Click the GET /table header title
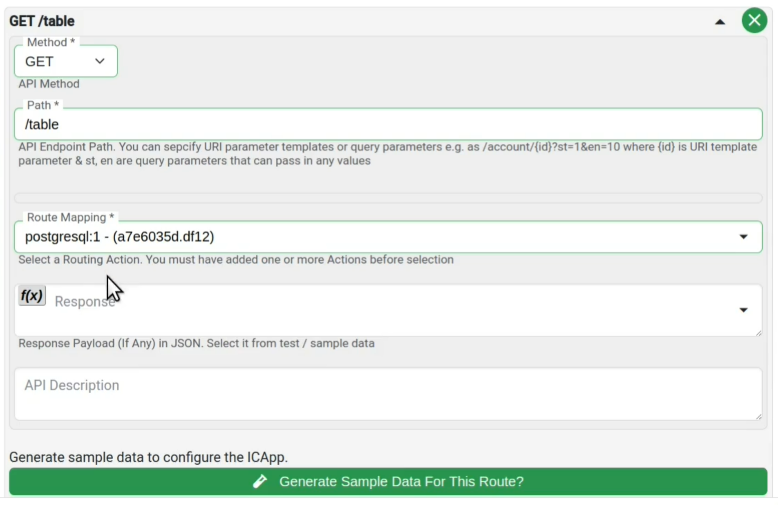The width and height of the screenshot is (778, 505). coord(42,21)
